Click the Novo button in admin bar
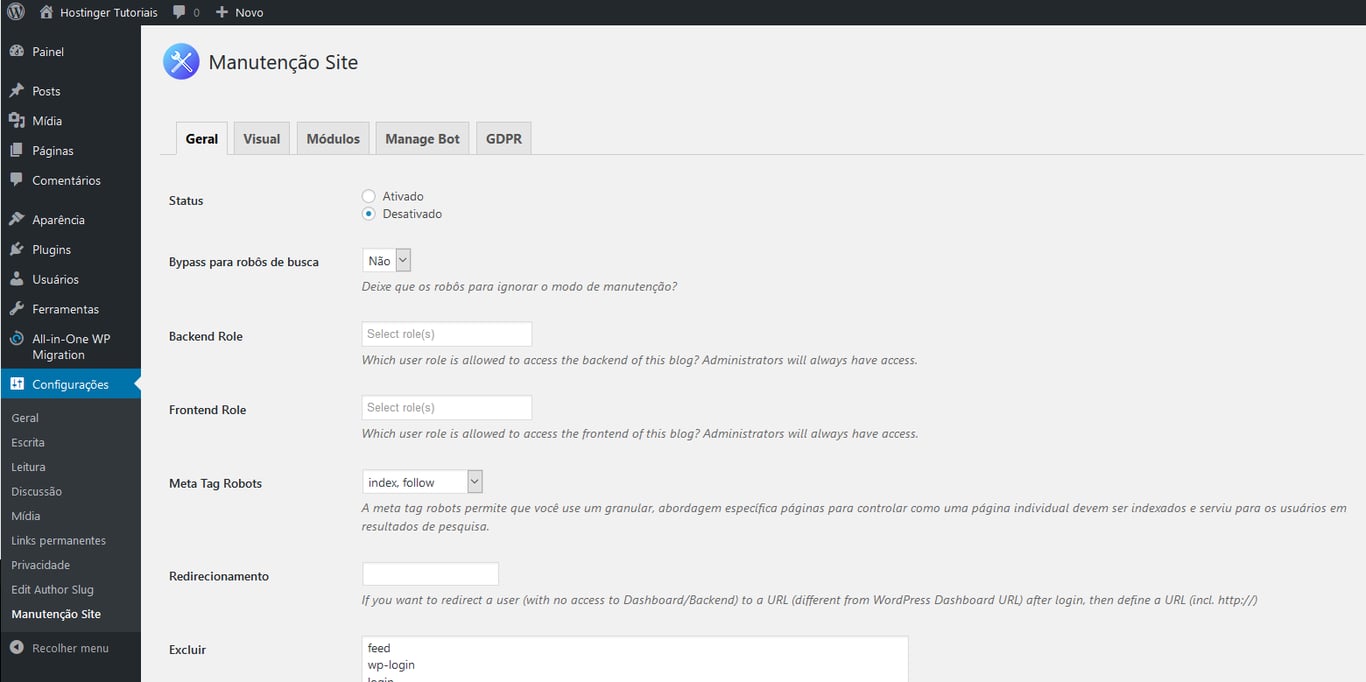 point(240,12)
